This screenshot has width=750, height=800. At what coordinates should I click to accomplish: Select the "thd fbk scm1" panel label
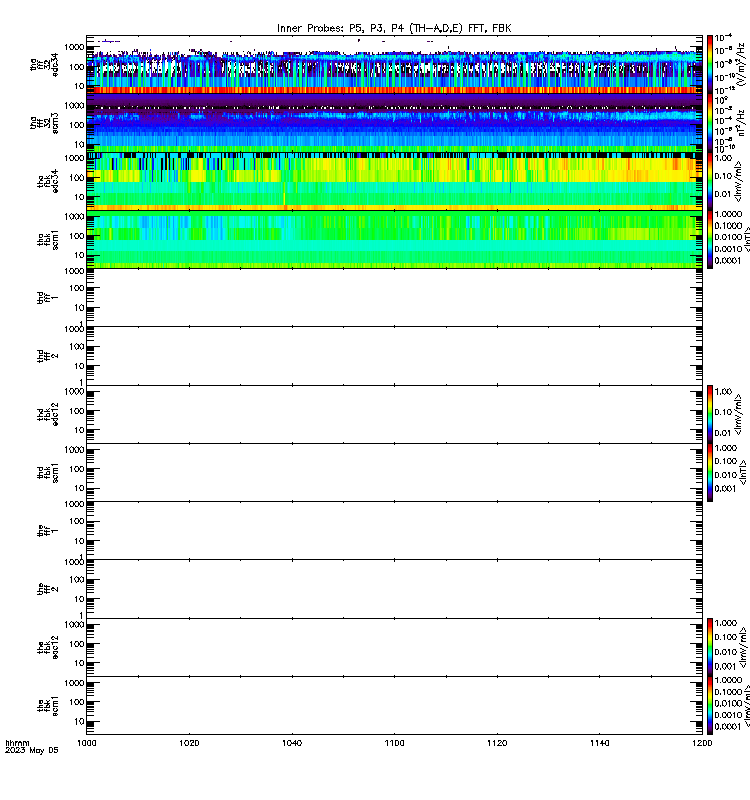(x=48, y=472)
